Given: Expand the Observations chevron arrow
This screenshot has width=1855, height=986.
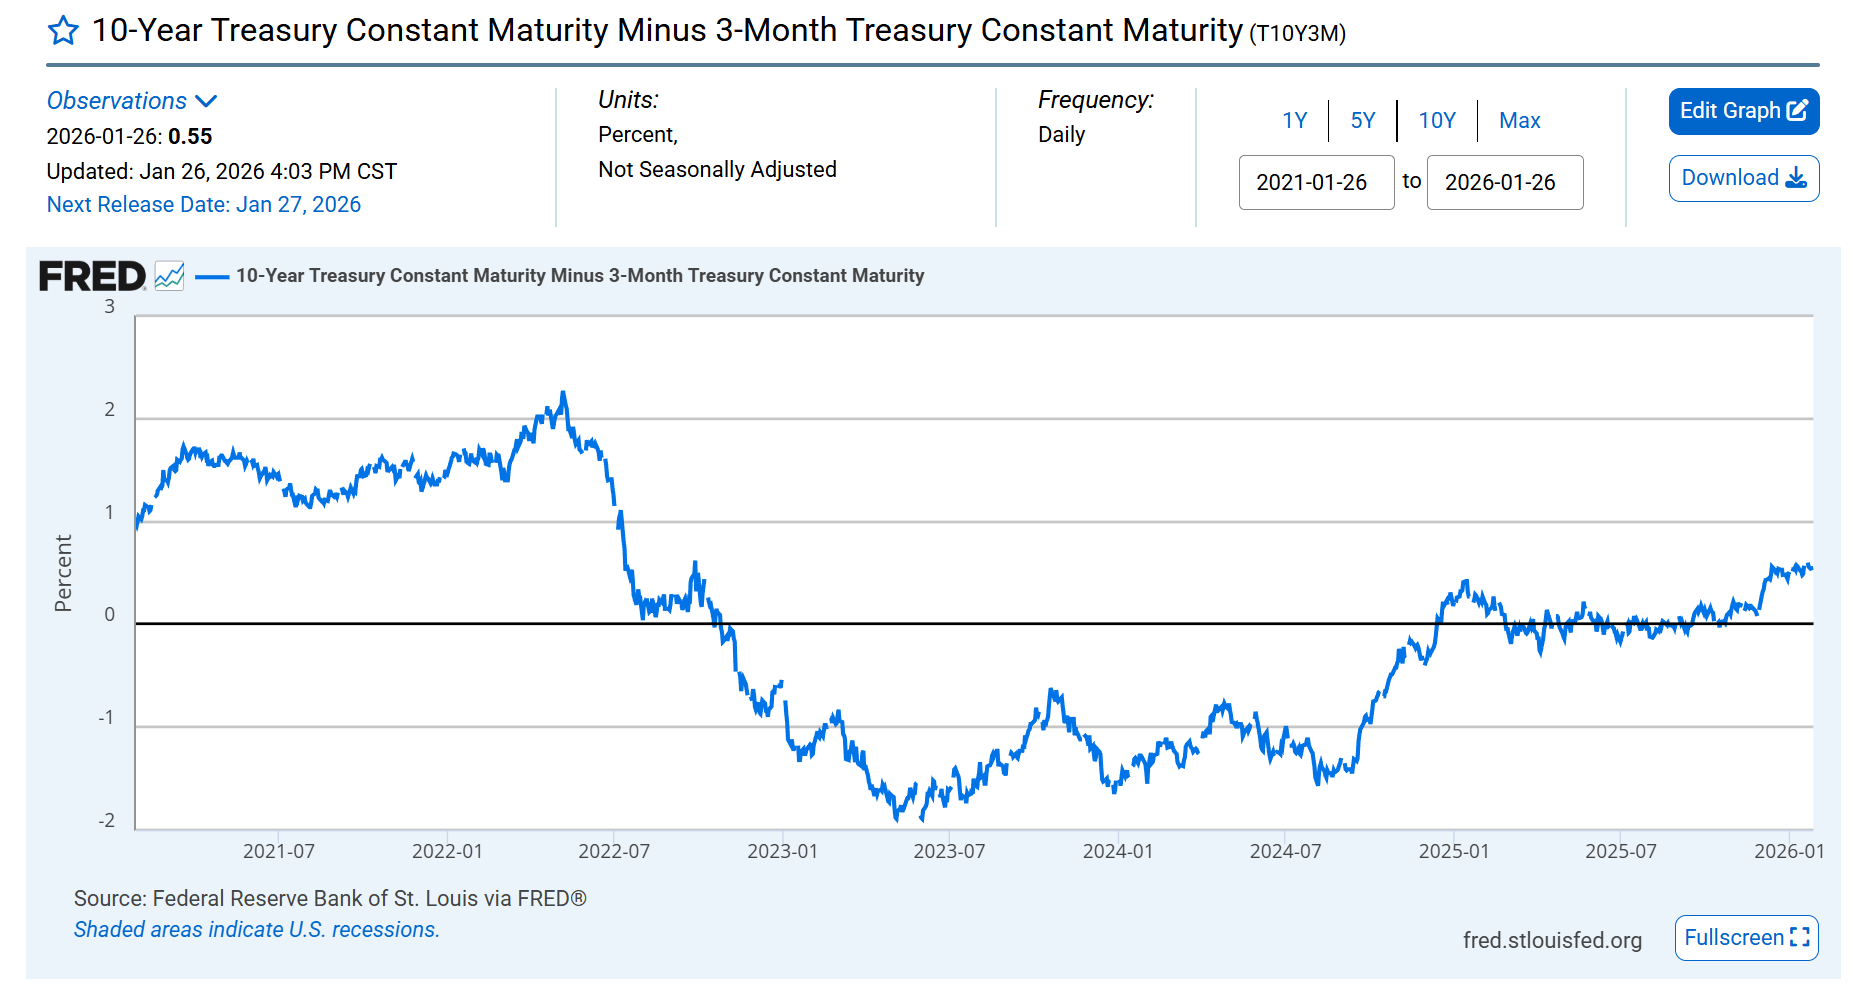Looking at the screenshot, I should (x=207, y=100).
